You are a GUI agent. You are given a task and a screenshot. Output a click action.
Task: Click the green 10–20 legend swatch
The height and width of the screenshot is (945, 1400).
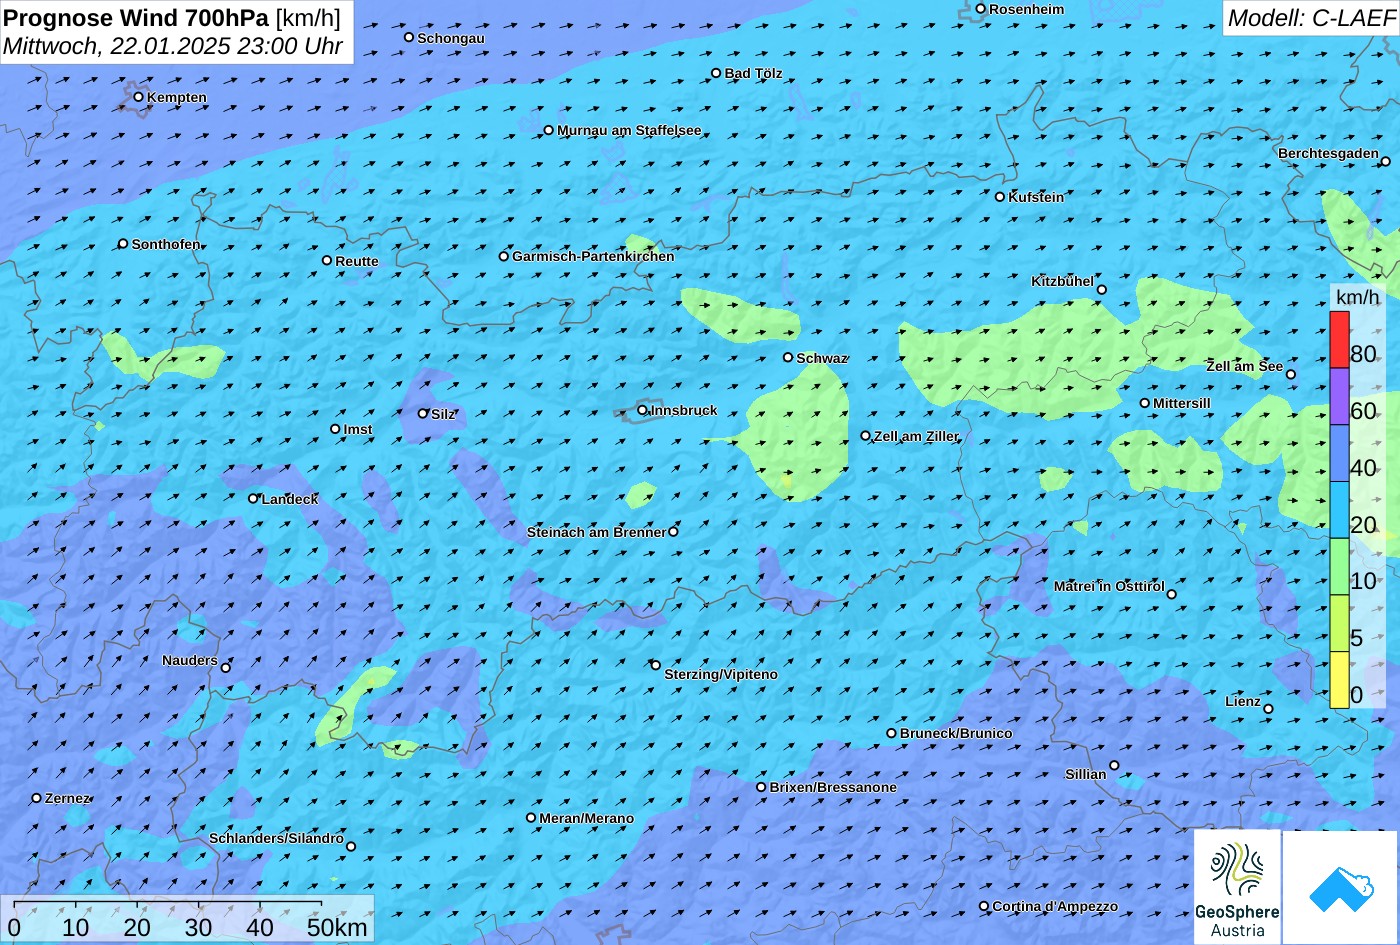(x=1339, y=567)
